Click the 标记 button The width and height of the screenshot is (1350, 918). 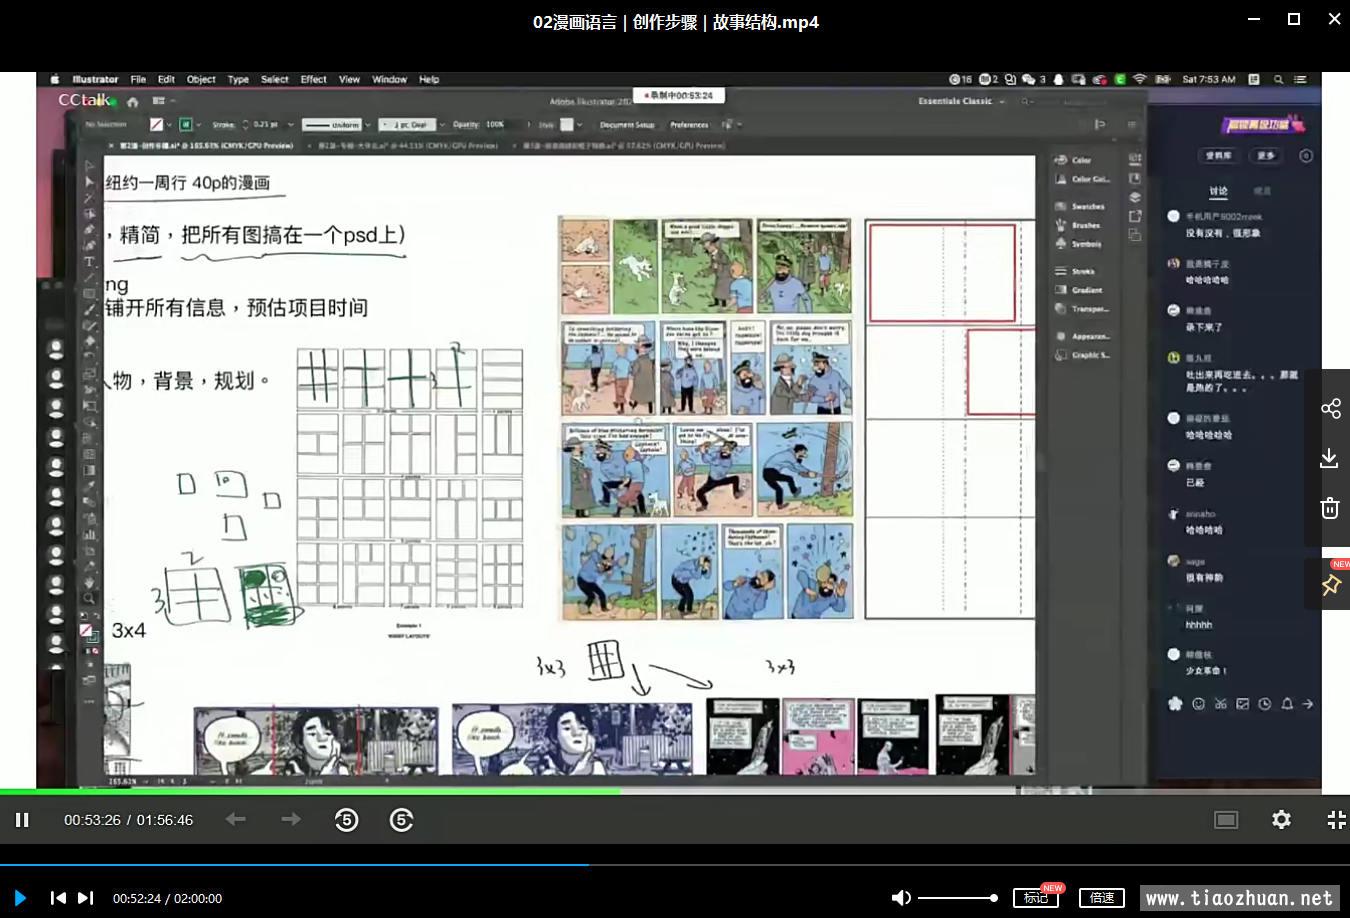tap(1035, 898)
